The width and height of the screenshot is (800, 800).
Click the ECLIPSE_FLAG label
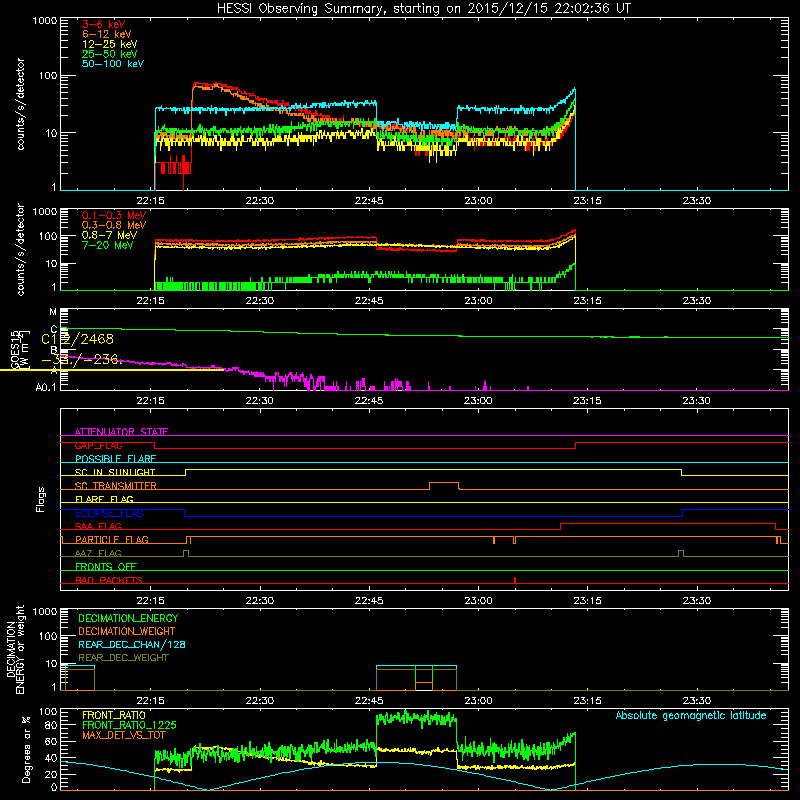coord(109,513)
